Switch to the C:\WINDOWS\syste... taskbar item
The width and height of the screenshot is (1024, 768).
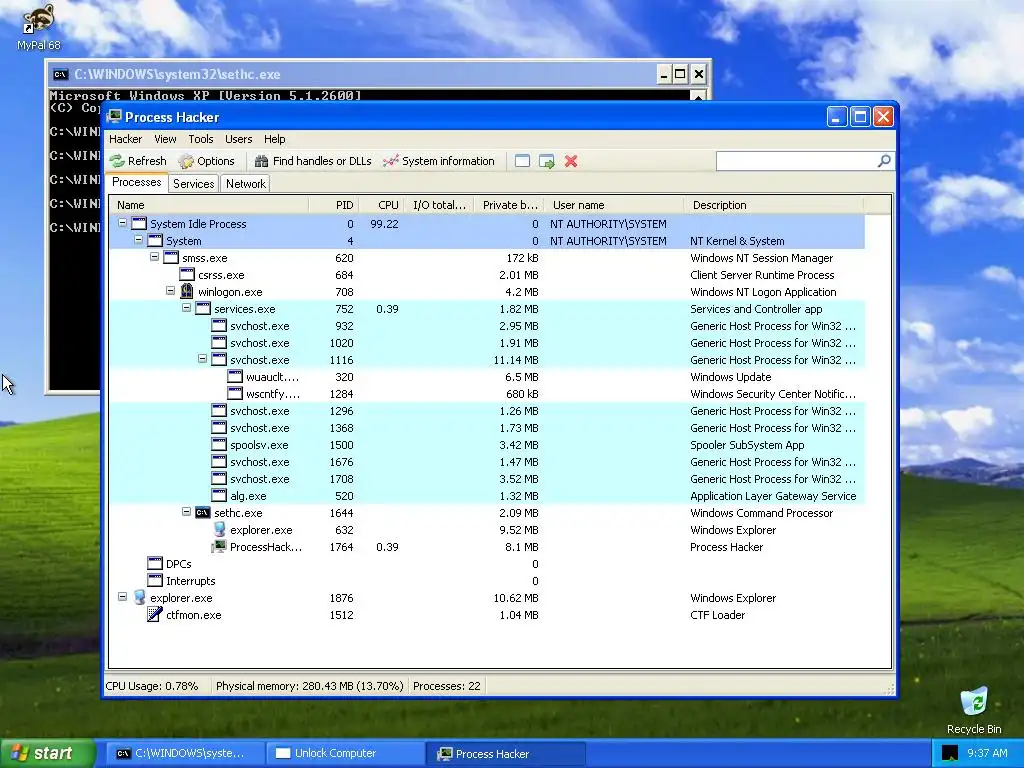coord(185,754)
